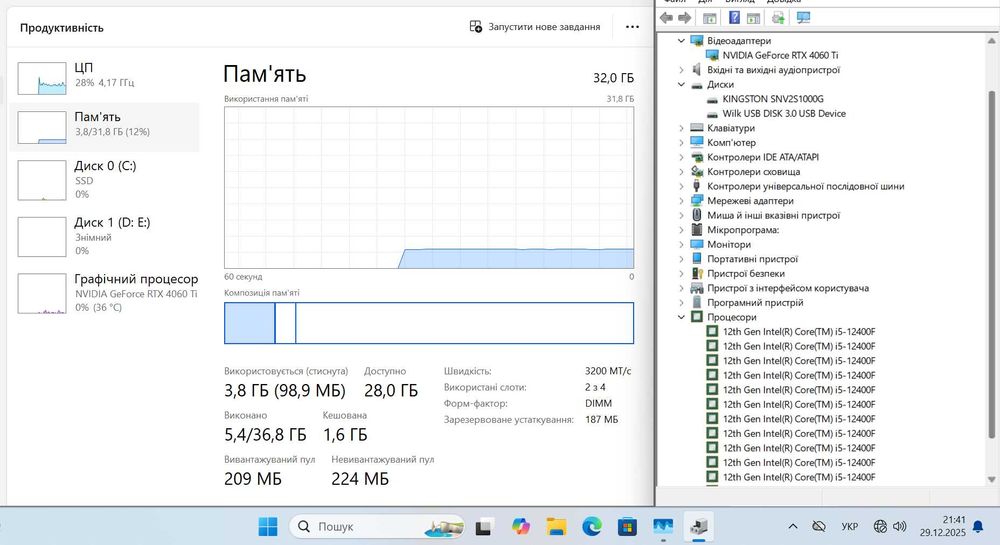This screenshot has width=1000, height=545.
Task: Click the 2 з 4 slots value
Action: (x=595, y=388)
